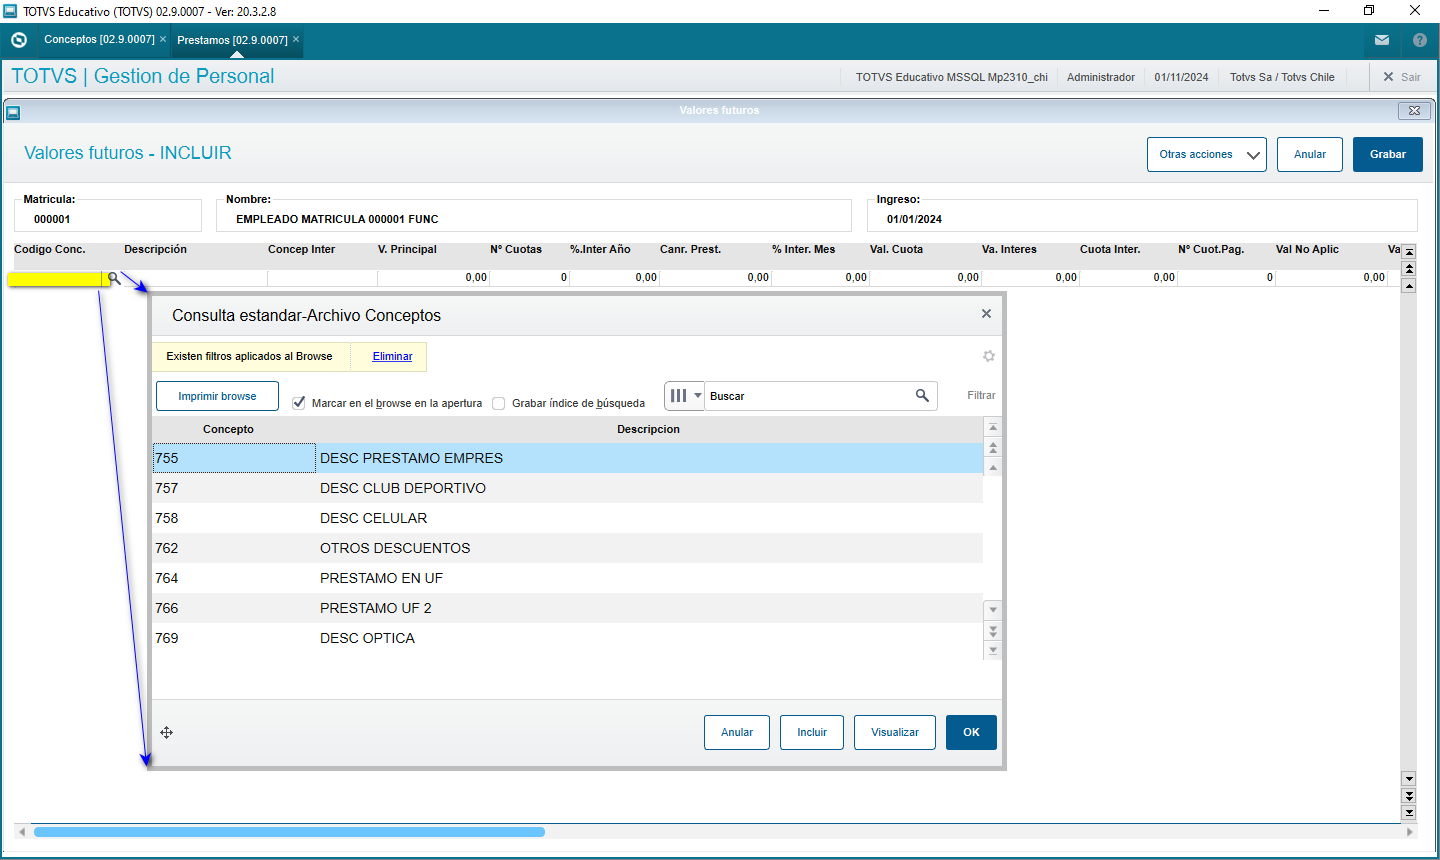Image resolution: width=1440 pixels, height=860 pixels.
Task: Click the 01/11/2024 date in header
Action: pos(1181,77)
